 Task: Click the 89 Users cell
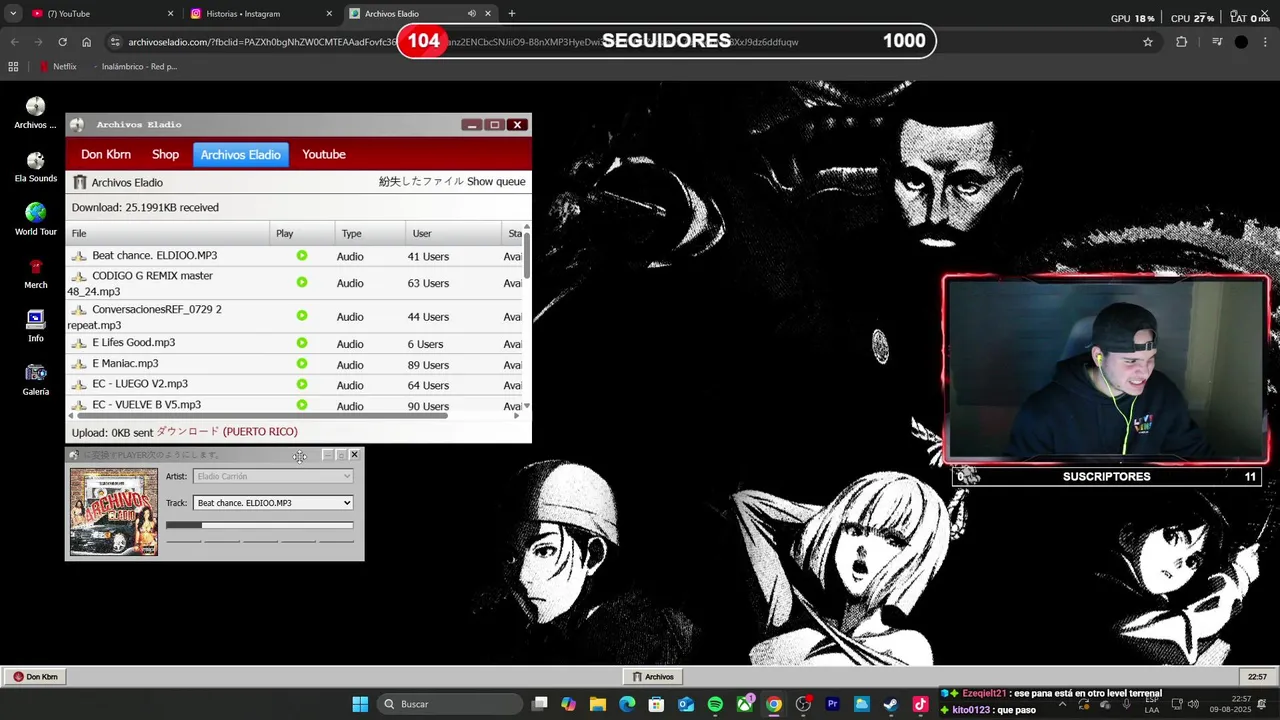pyautogui.click(x=428, y=365)
